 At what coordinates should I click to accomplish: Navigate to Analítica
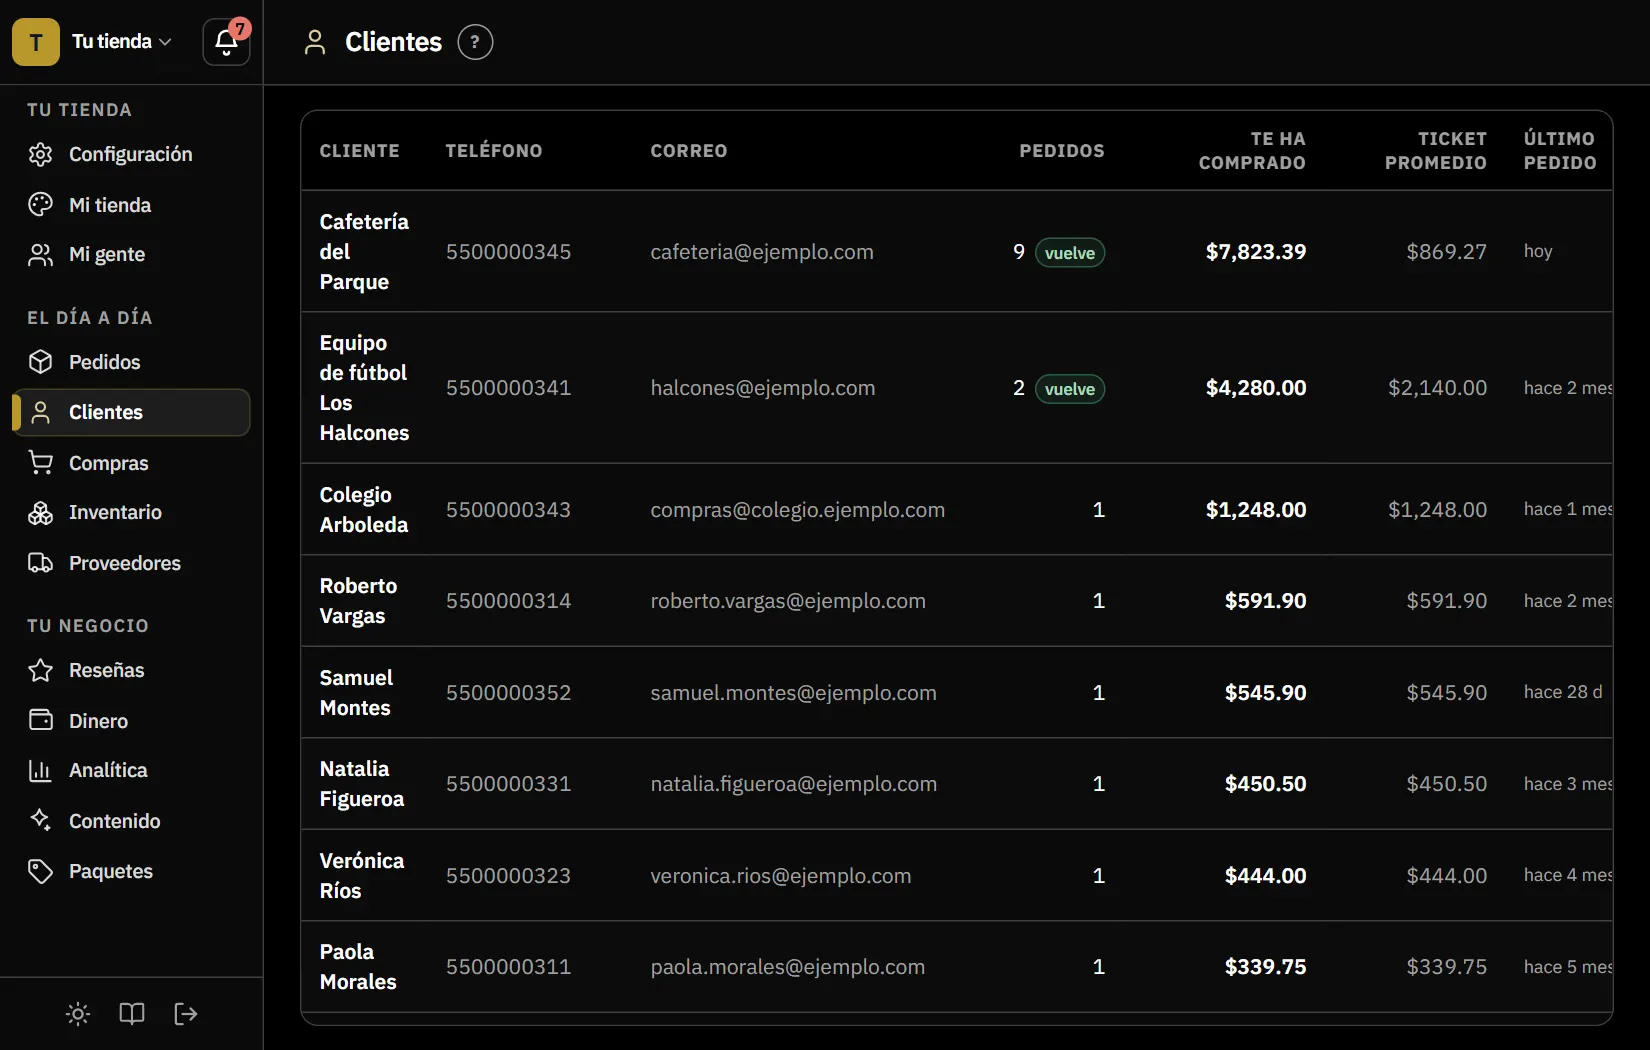tap(131, 770)
